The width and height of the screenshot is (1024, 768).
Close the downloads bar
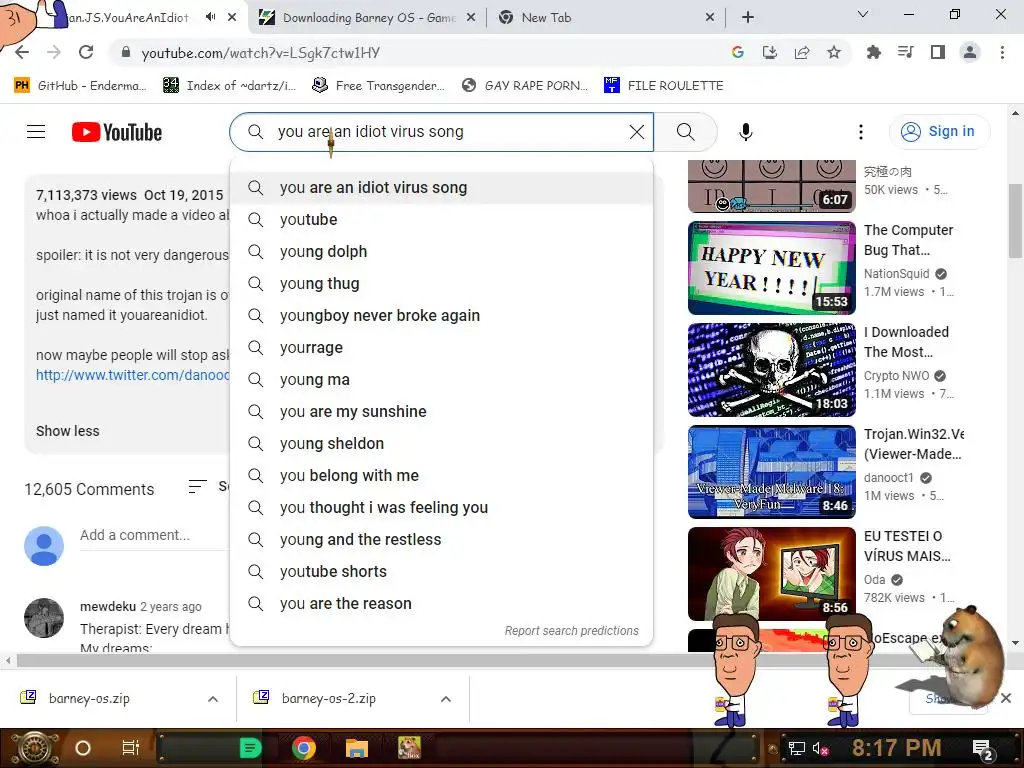[x=1006, y=698]
